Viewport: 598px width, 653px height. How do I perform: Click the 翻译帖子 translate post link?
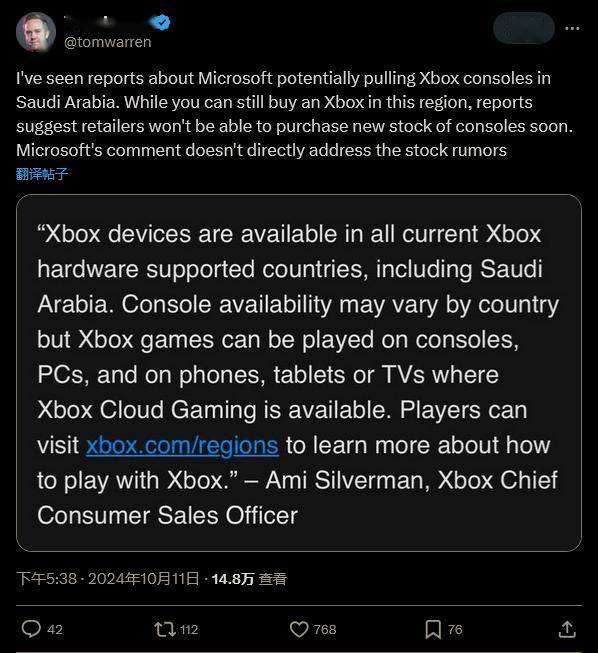click(42, 174)
